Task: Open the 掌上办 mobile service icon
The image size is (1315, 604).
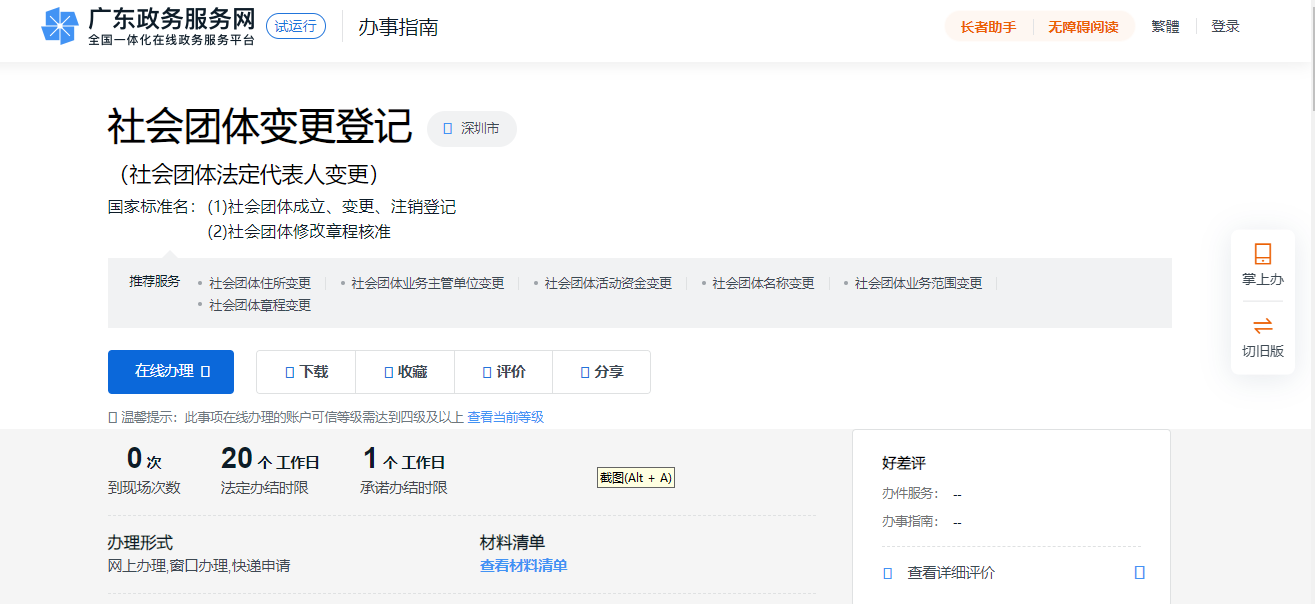Action: pyautogui.click(x=1262, y=264)
